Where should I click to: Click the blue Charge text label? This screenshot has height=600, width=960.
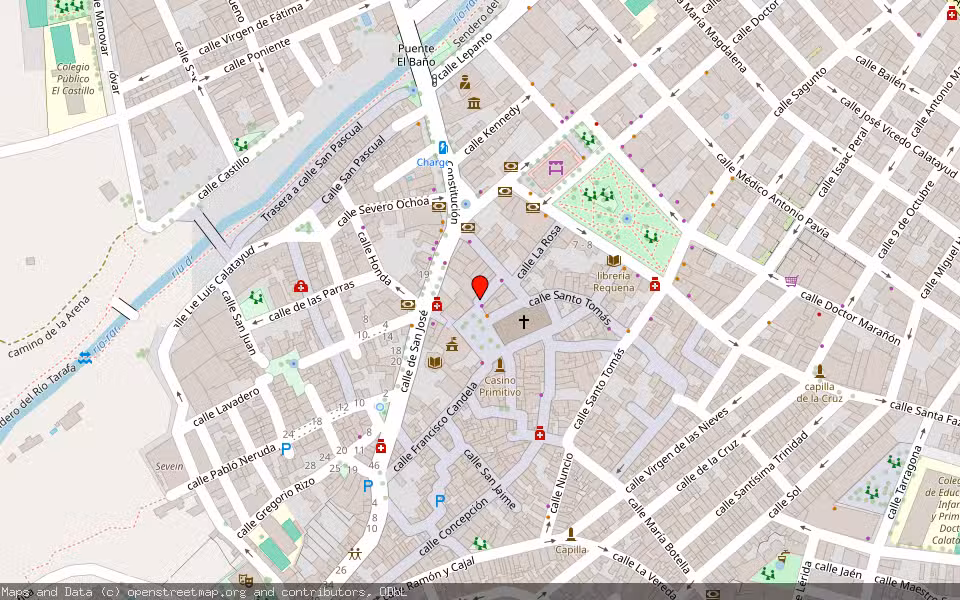pos(431,162)
